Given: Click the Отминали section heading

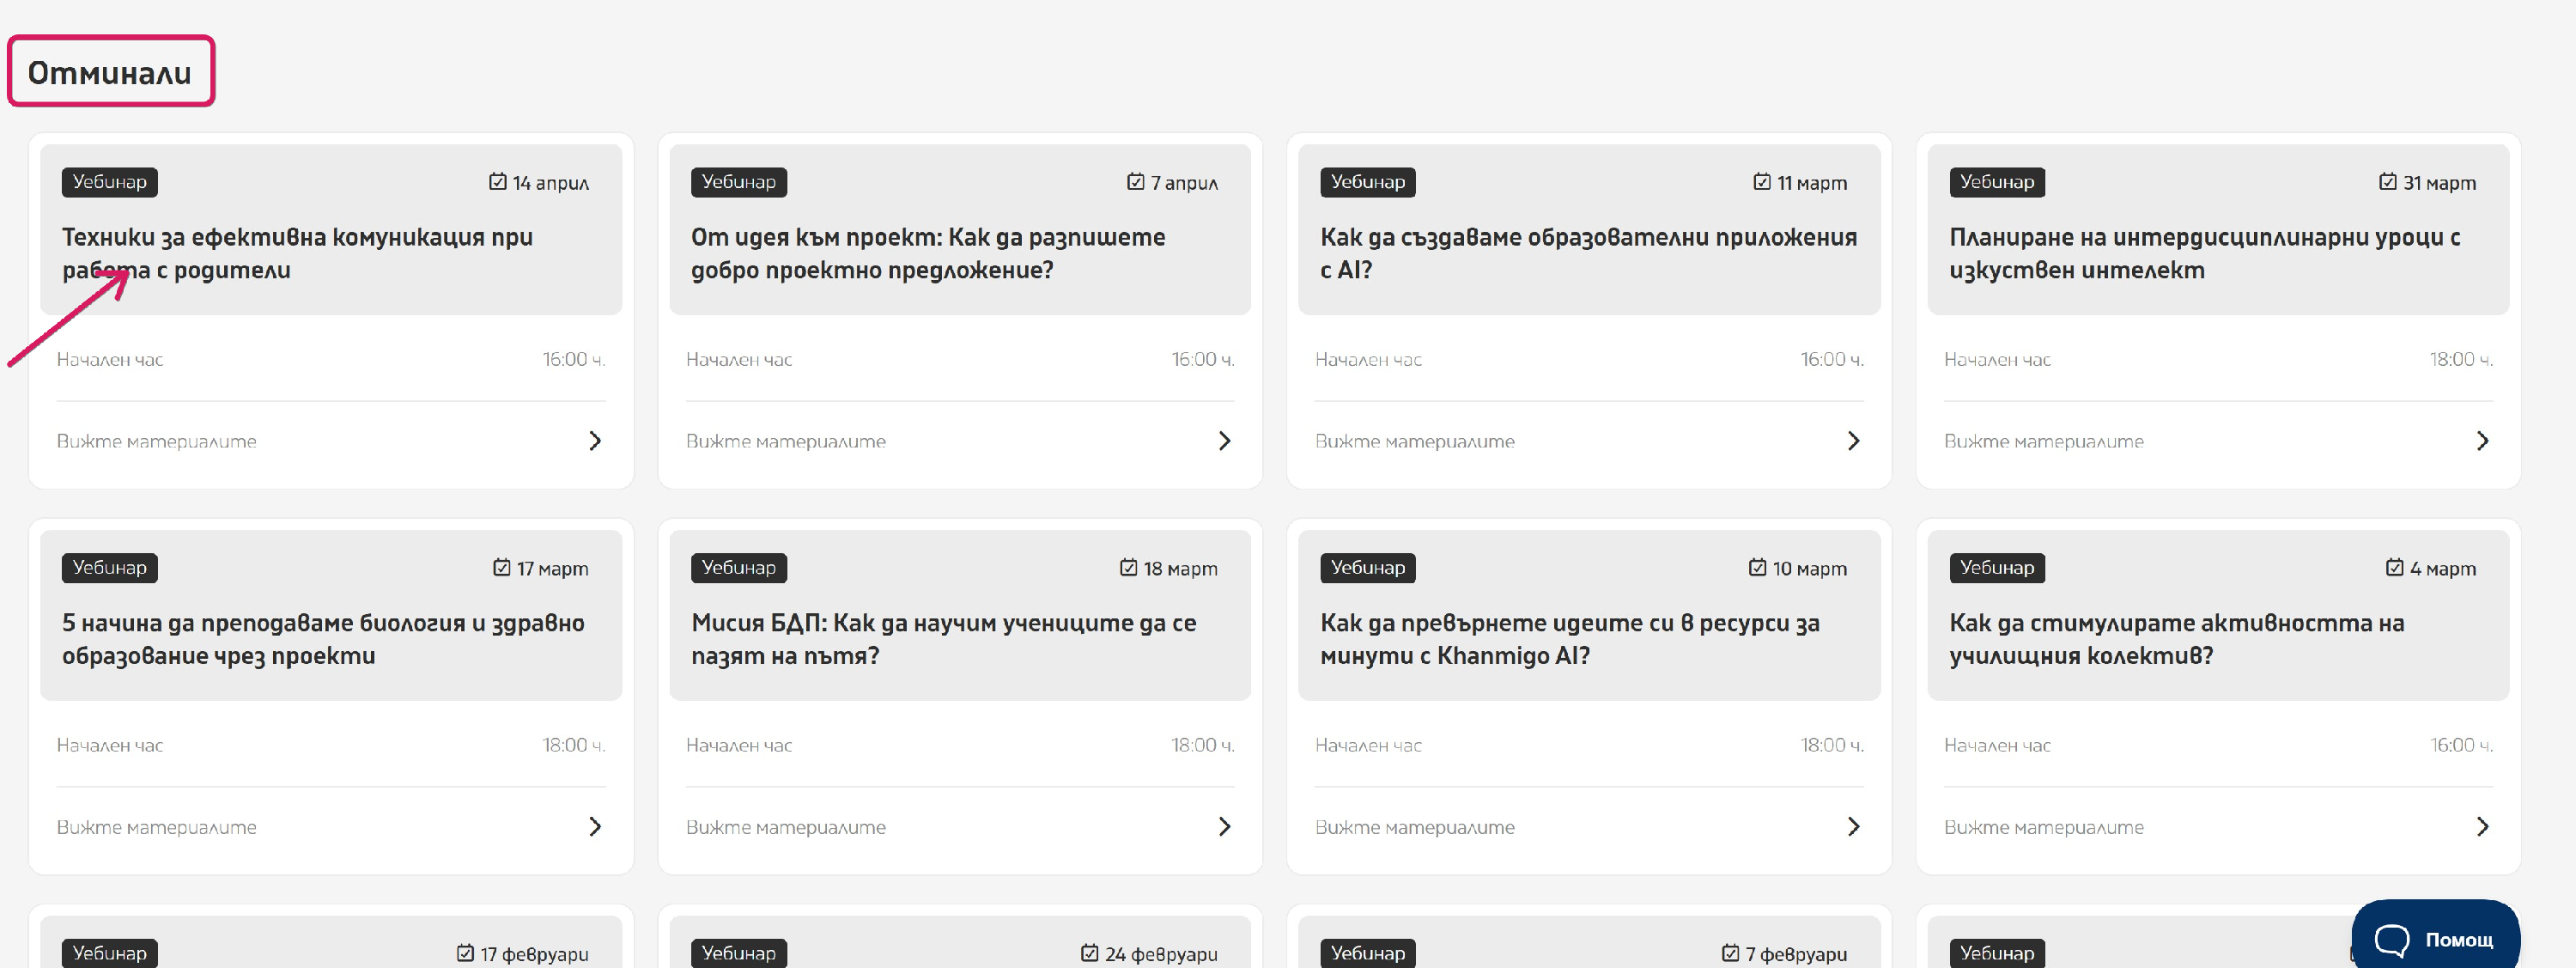Looking at the screenshot, I should pyautogui.click(x=110, y=72).
